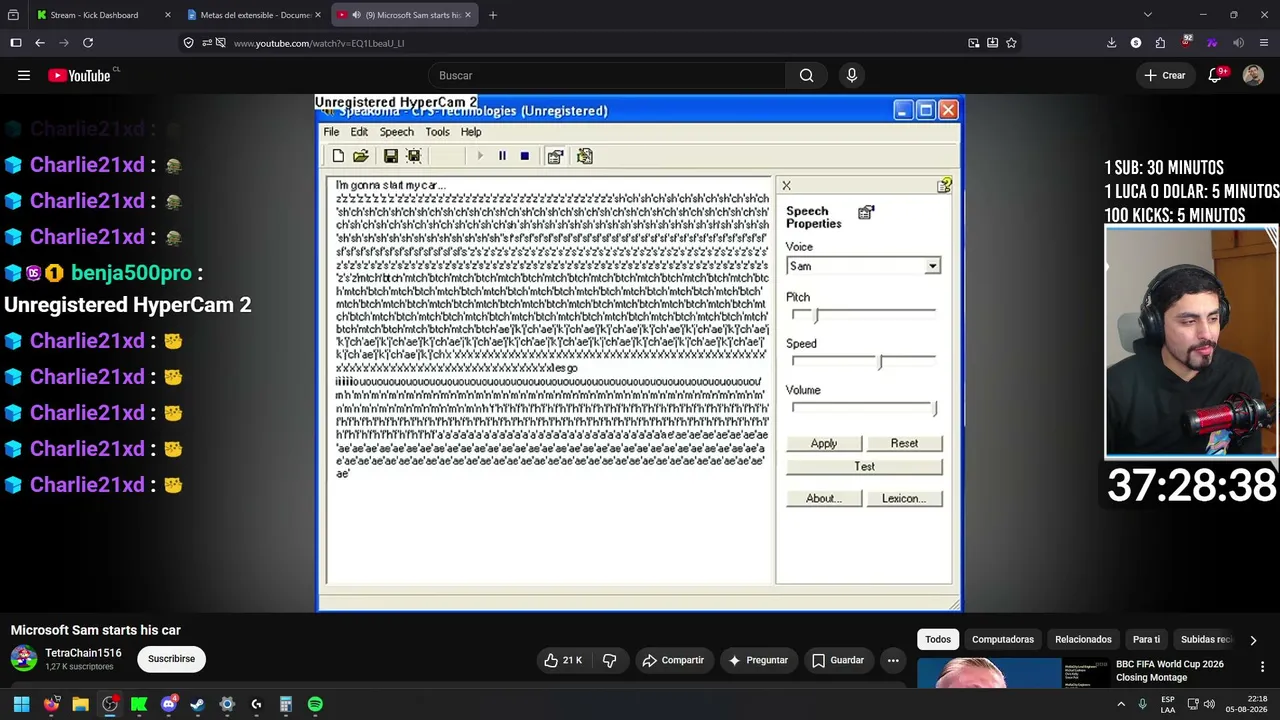Open a new browser tab
Screen dimensions: 1280x720
[492, 15]
